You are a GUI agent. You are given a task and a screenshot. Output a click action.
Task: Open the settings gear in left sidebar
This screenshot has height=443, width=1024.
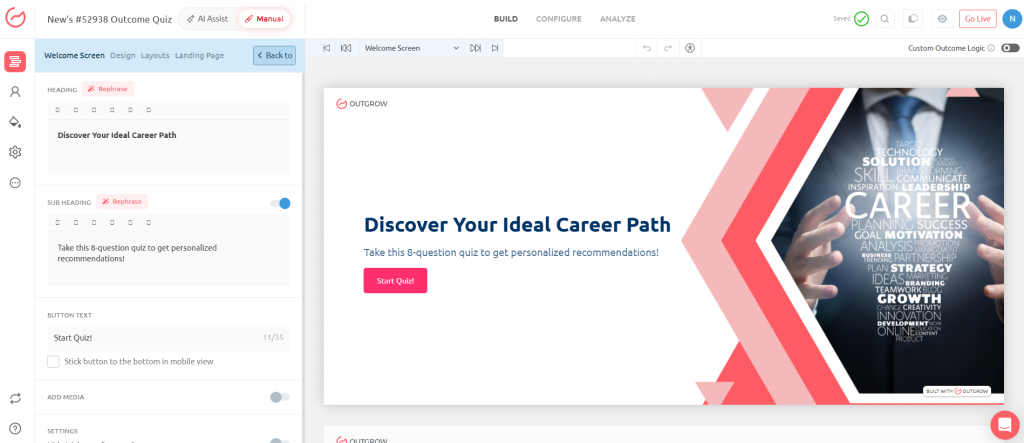[15, 152]
